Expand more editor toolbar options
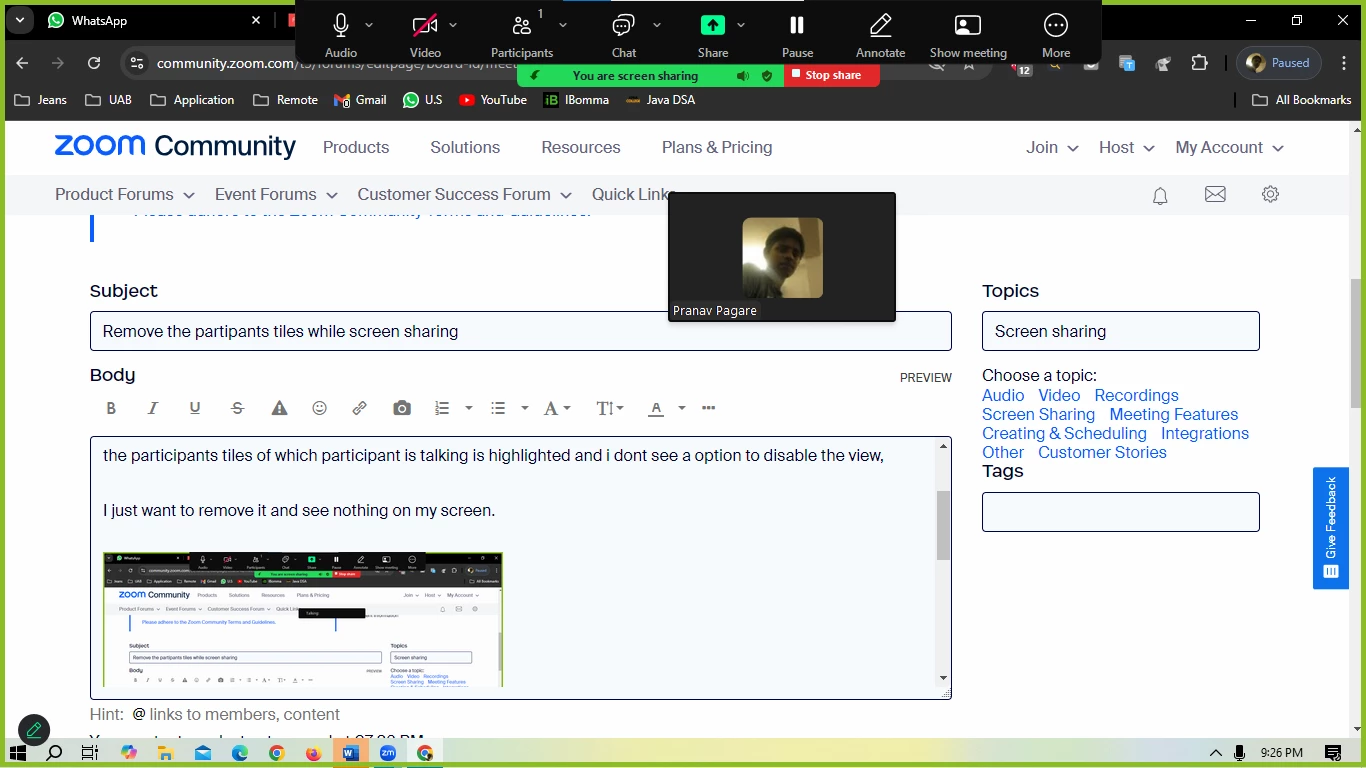Viewport: 1366px width, 768px height. click(x=709, y=408)
